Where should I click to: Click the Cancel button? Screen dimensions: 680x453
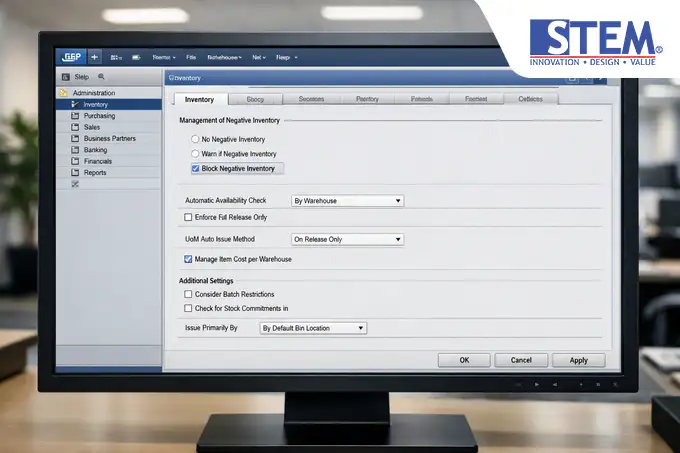(521, 360)
